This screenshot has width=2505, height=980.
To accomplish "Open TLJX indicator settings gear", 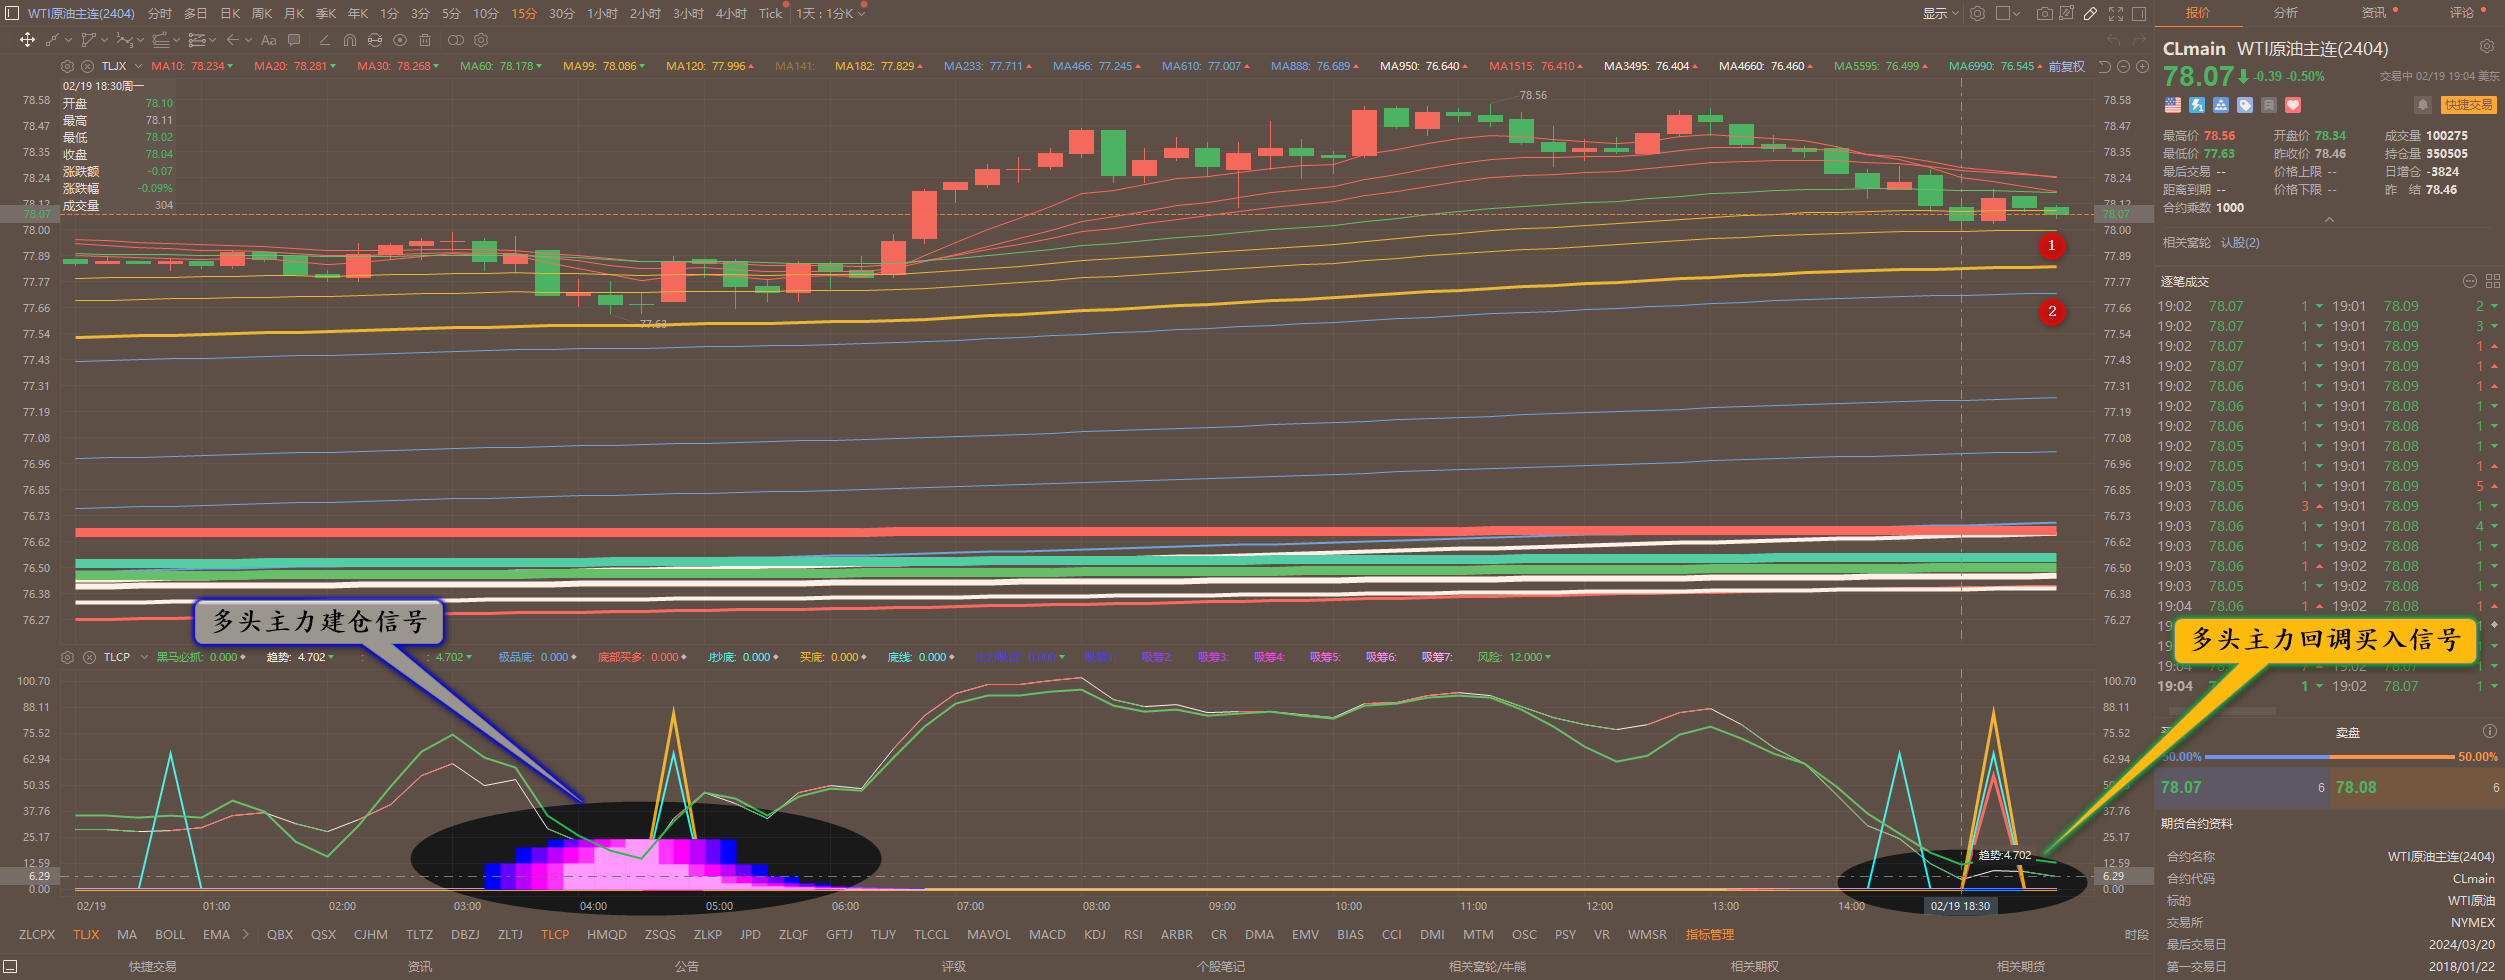I will (67, 66).
